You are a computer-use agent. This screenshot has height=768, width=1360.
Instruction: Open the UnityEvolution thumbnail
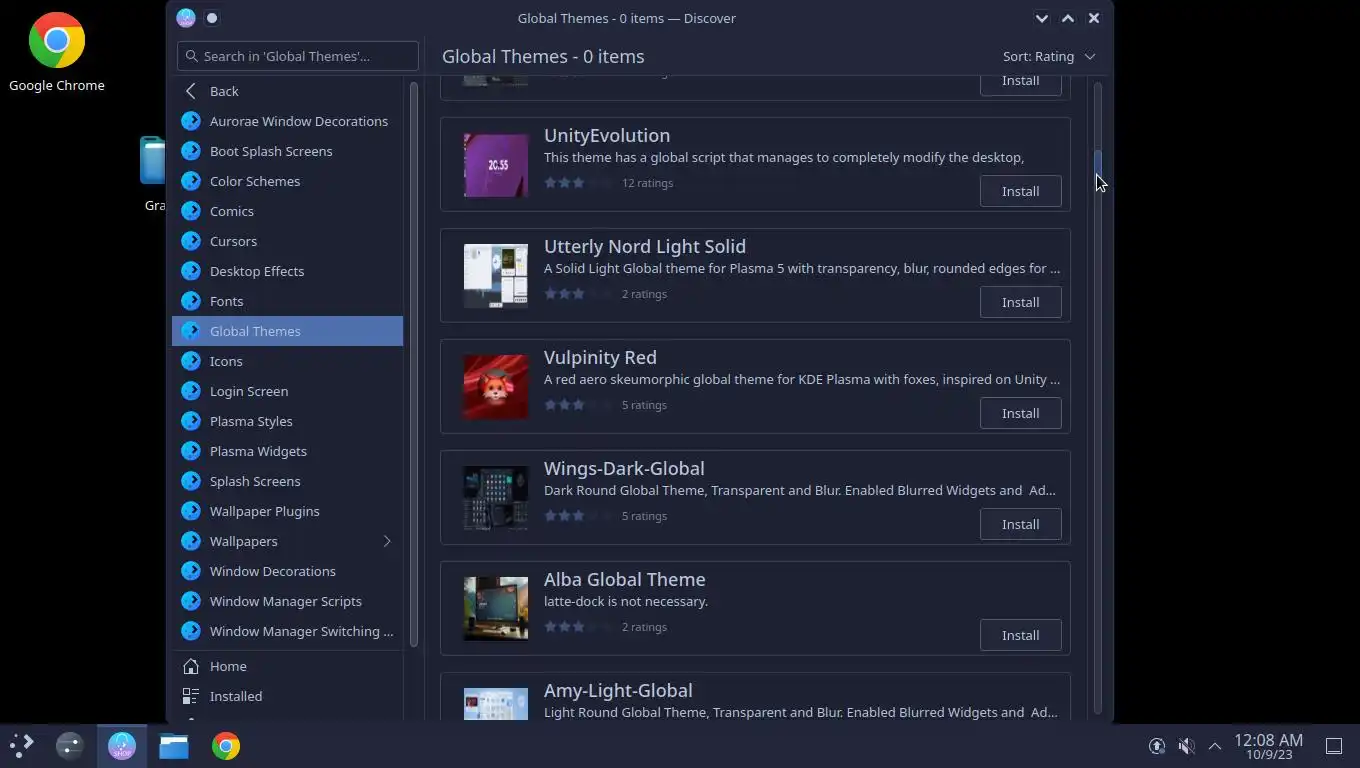pyautogui.click(x=496, y=165)
